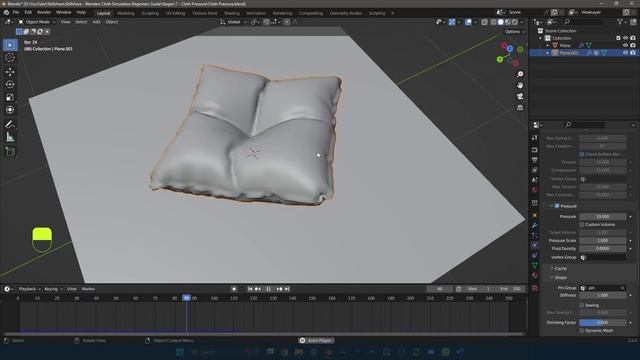The width and height of the screenshot is (640, 360).
Task: Click the Pressure value field 19.000
Action: tap(602, 217)
